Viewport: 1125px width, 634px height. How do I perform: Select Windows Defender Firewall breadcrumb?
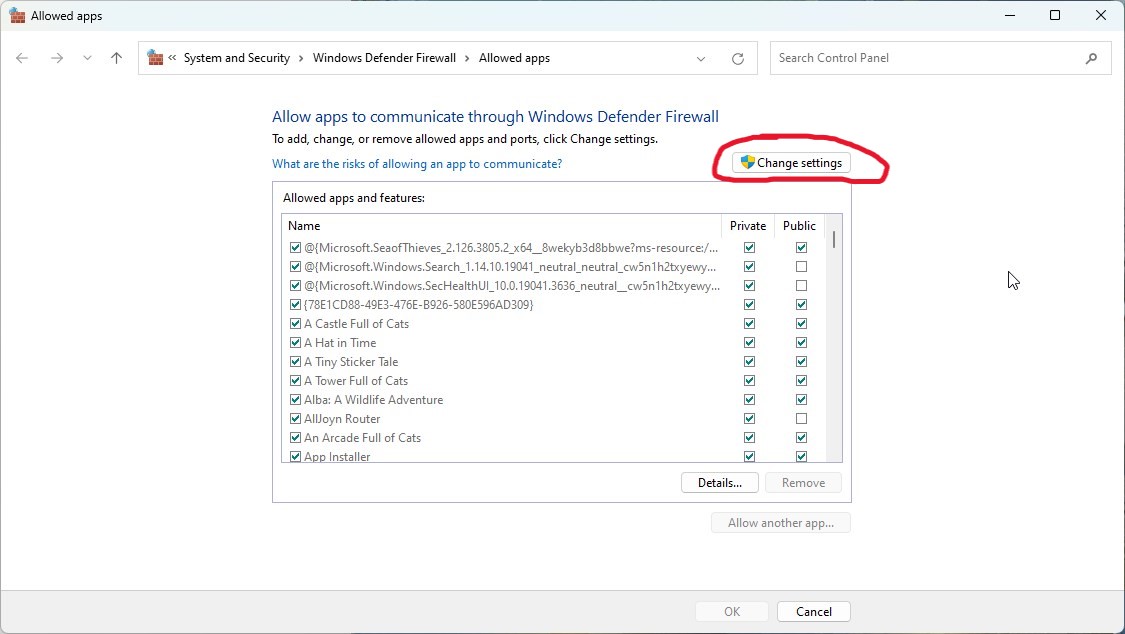point(384,58)
